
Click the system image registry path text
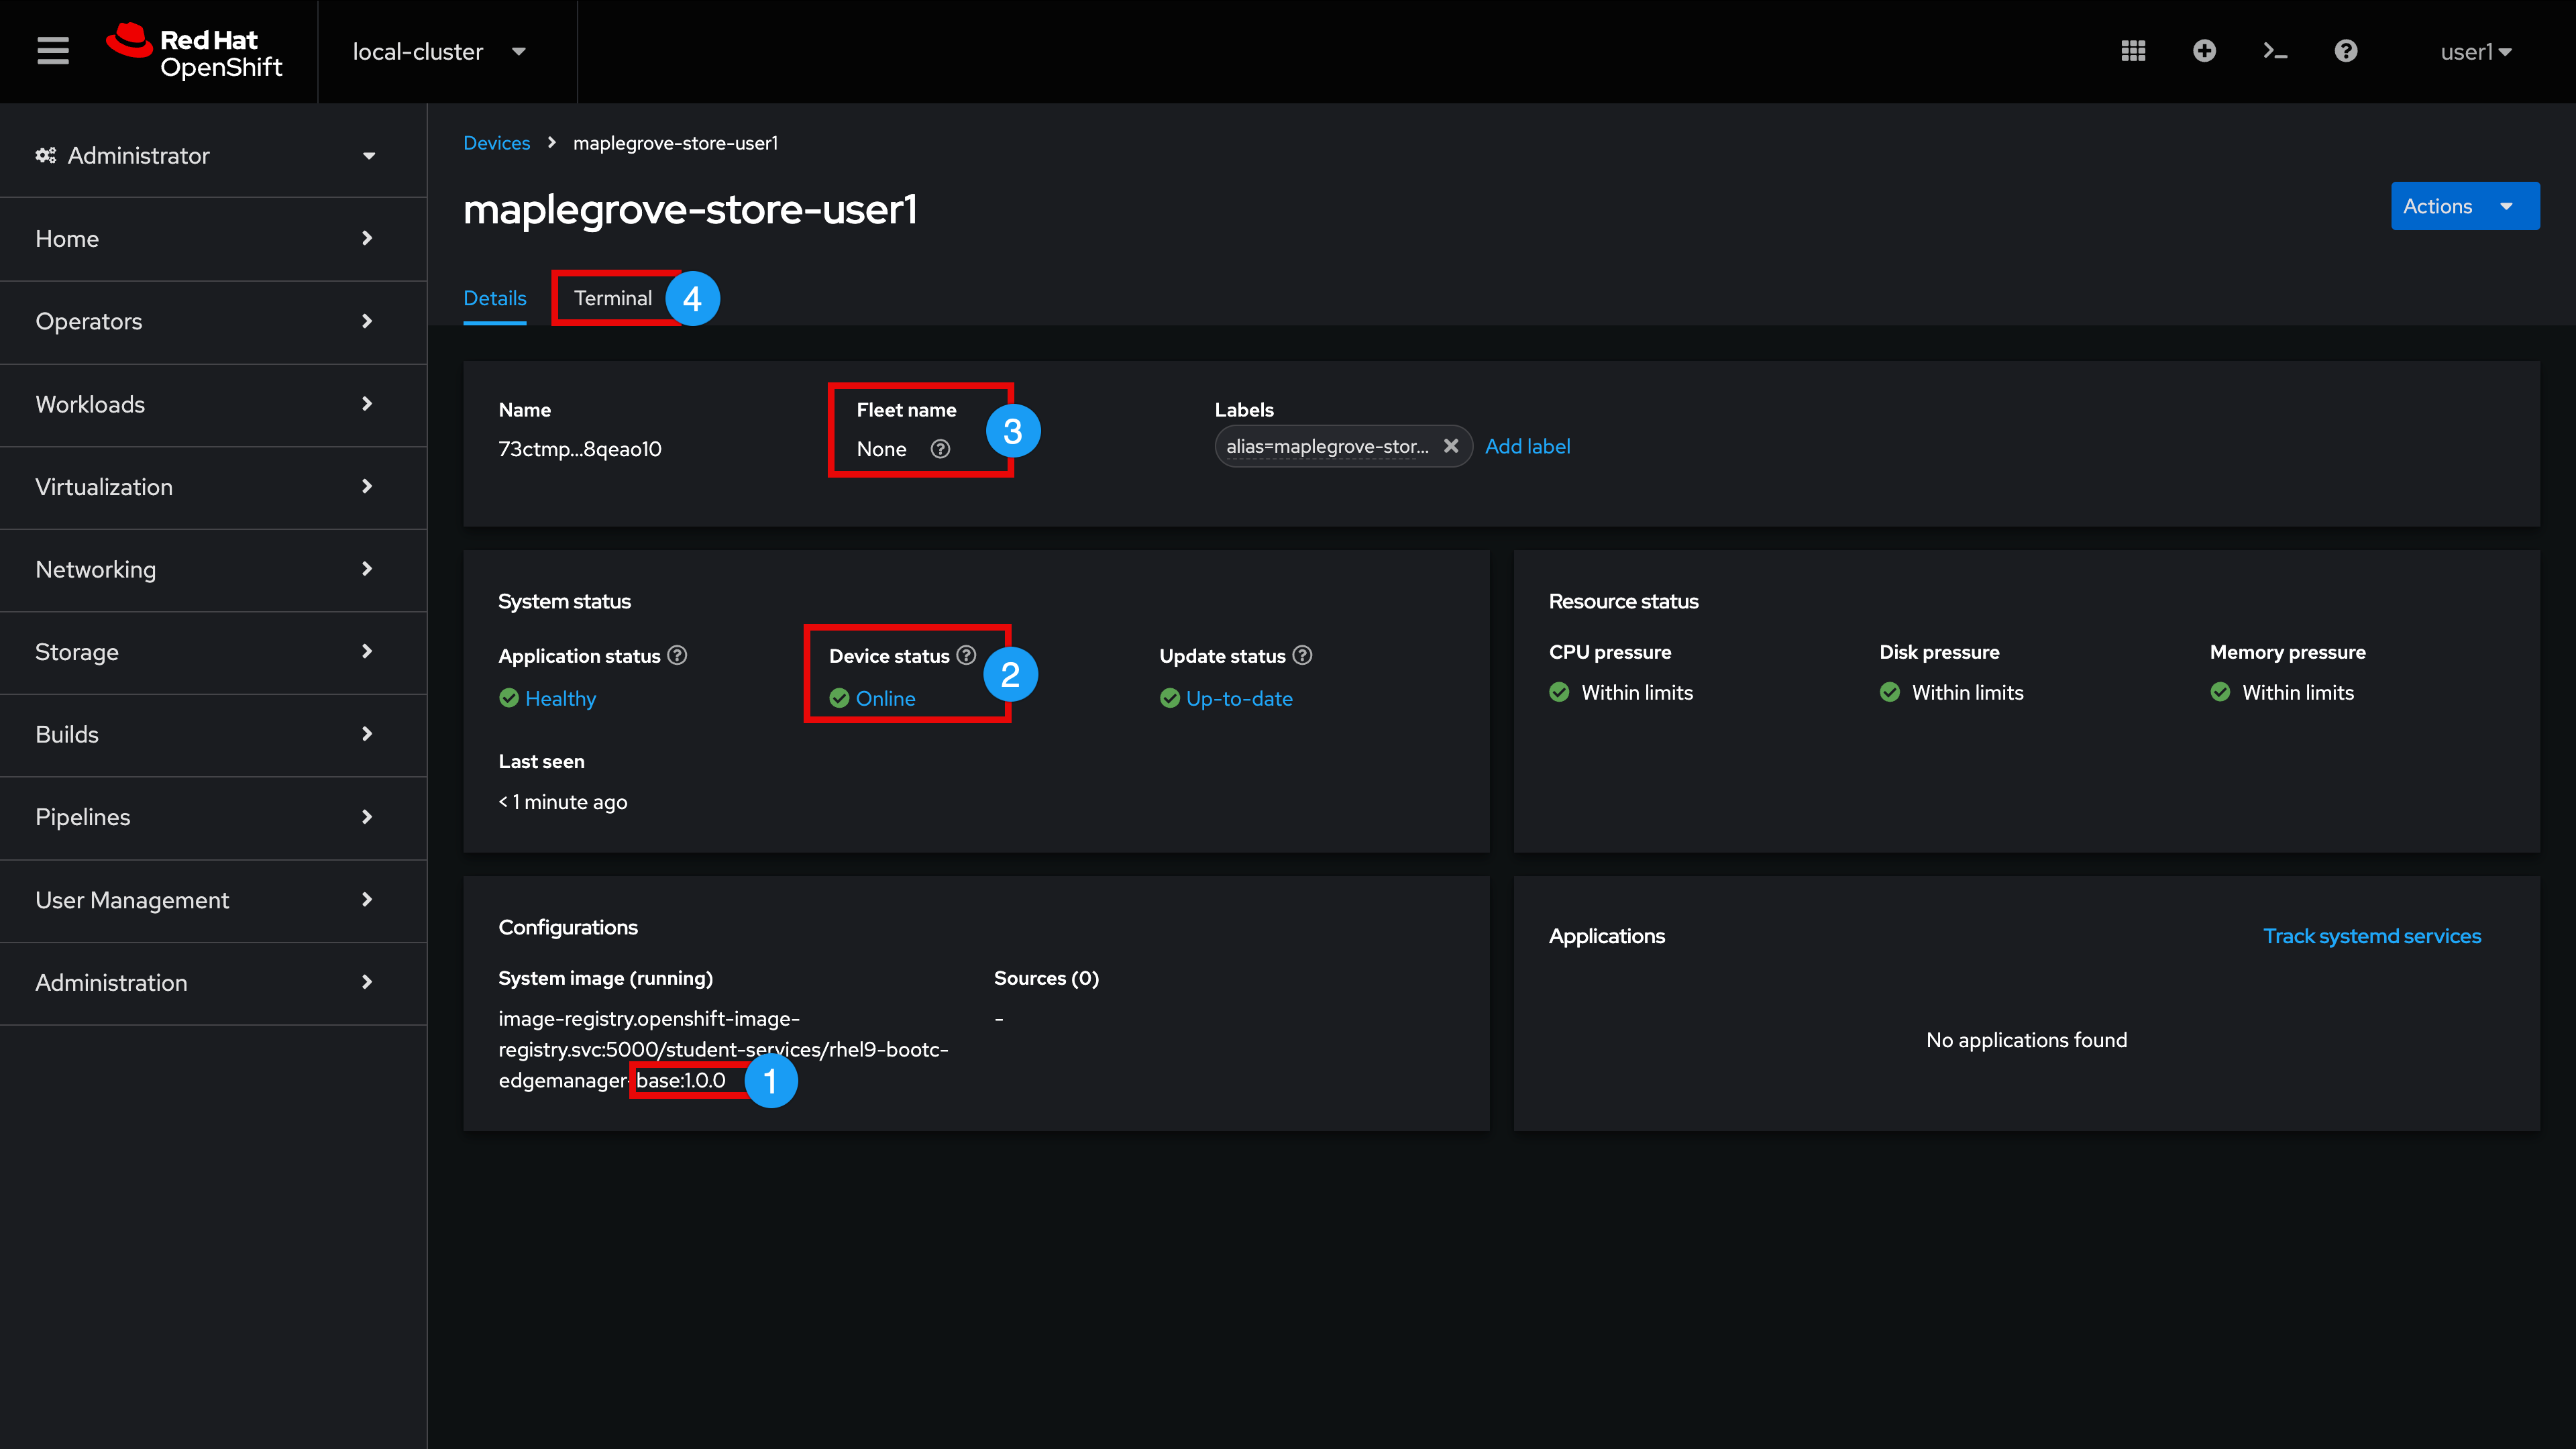[x=723, y=1049]
